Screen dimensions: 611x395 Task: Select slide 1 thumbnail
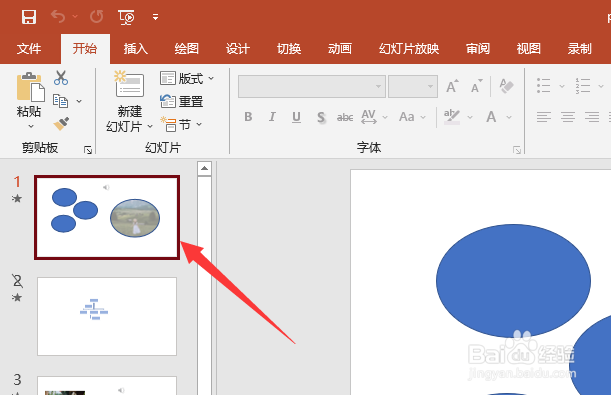coord(107,217)
